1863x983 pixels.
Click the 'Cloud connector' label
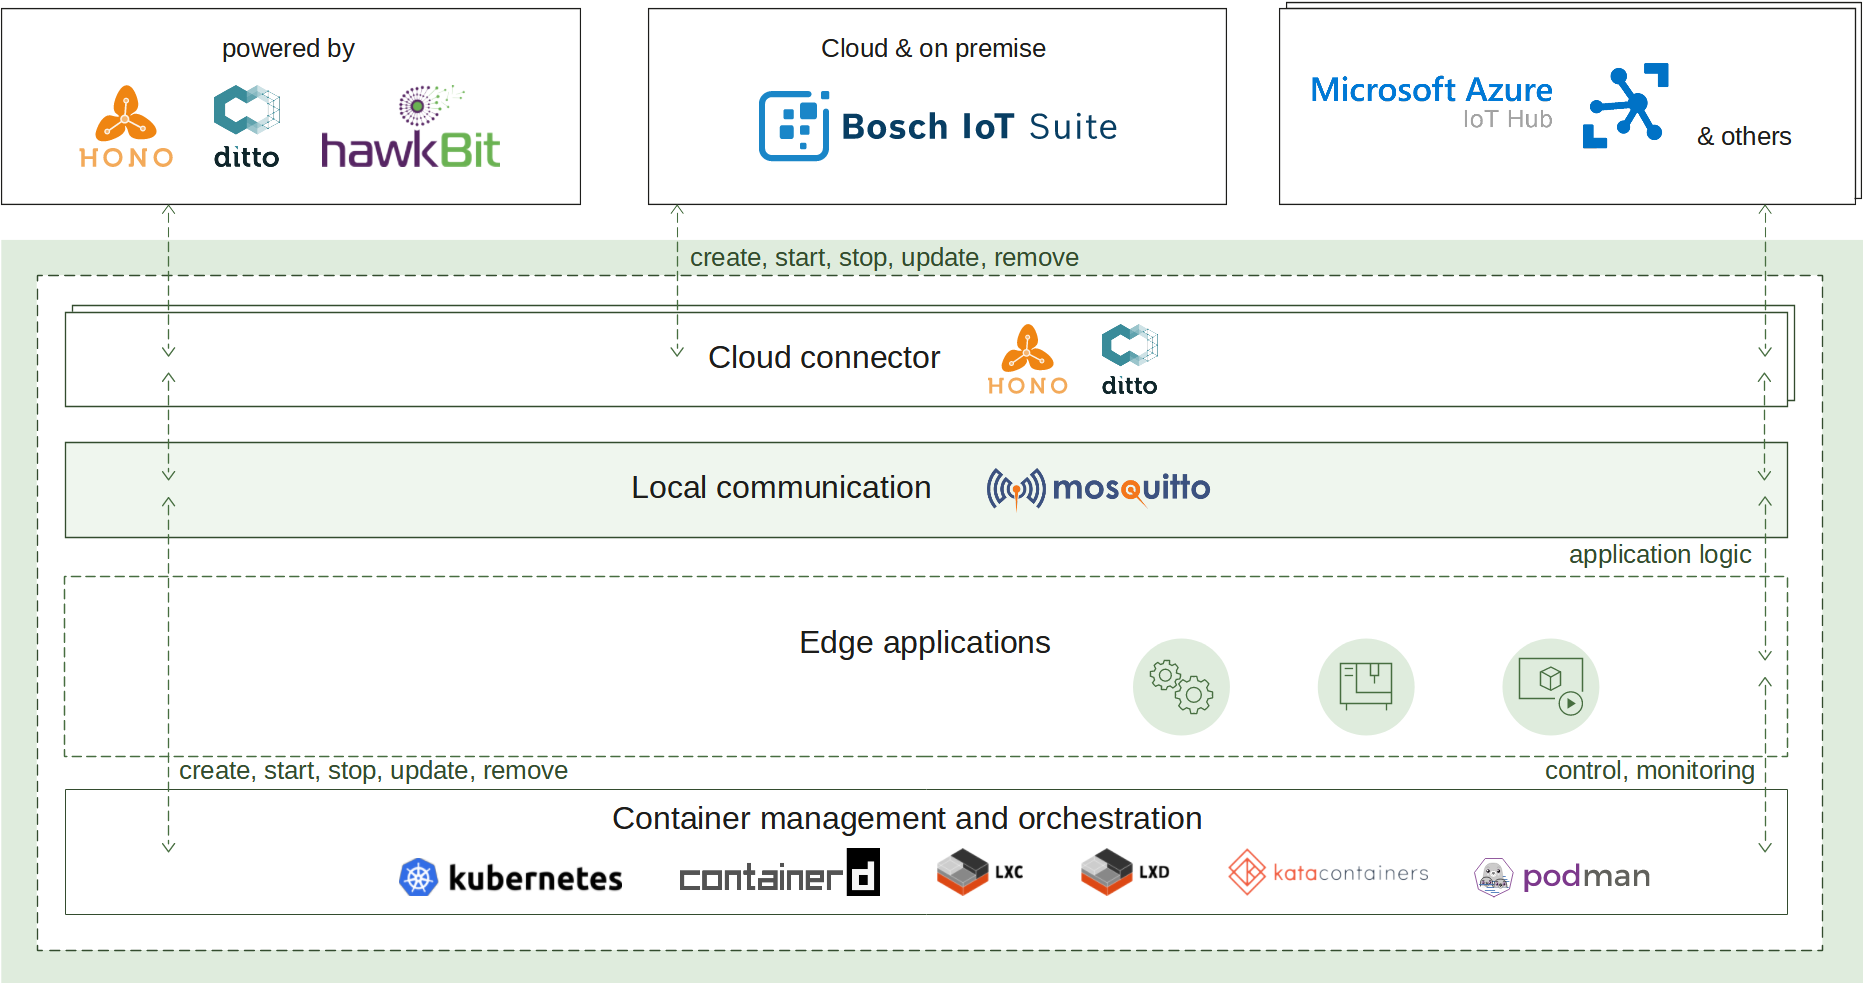pyautogui.click(x=824, y=357)
